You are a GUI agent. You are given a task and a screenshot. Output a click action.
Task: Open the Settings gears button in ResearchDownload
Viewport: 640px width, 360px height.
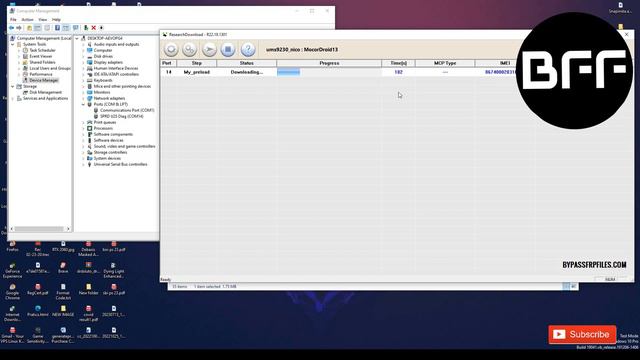tap(189, 49)
